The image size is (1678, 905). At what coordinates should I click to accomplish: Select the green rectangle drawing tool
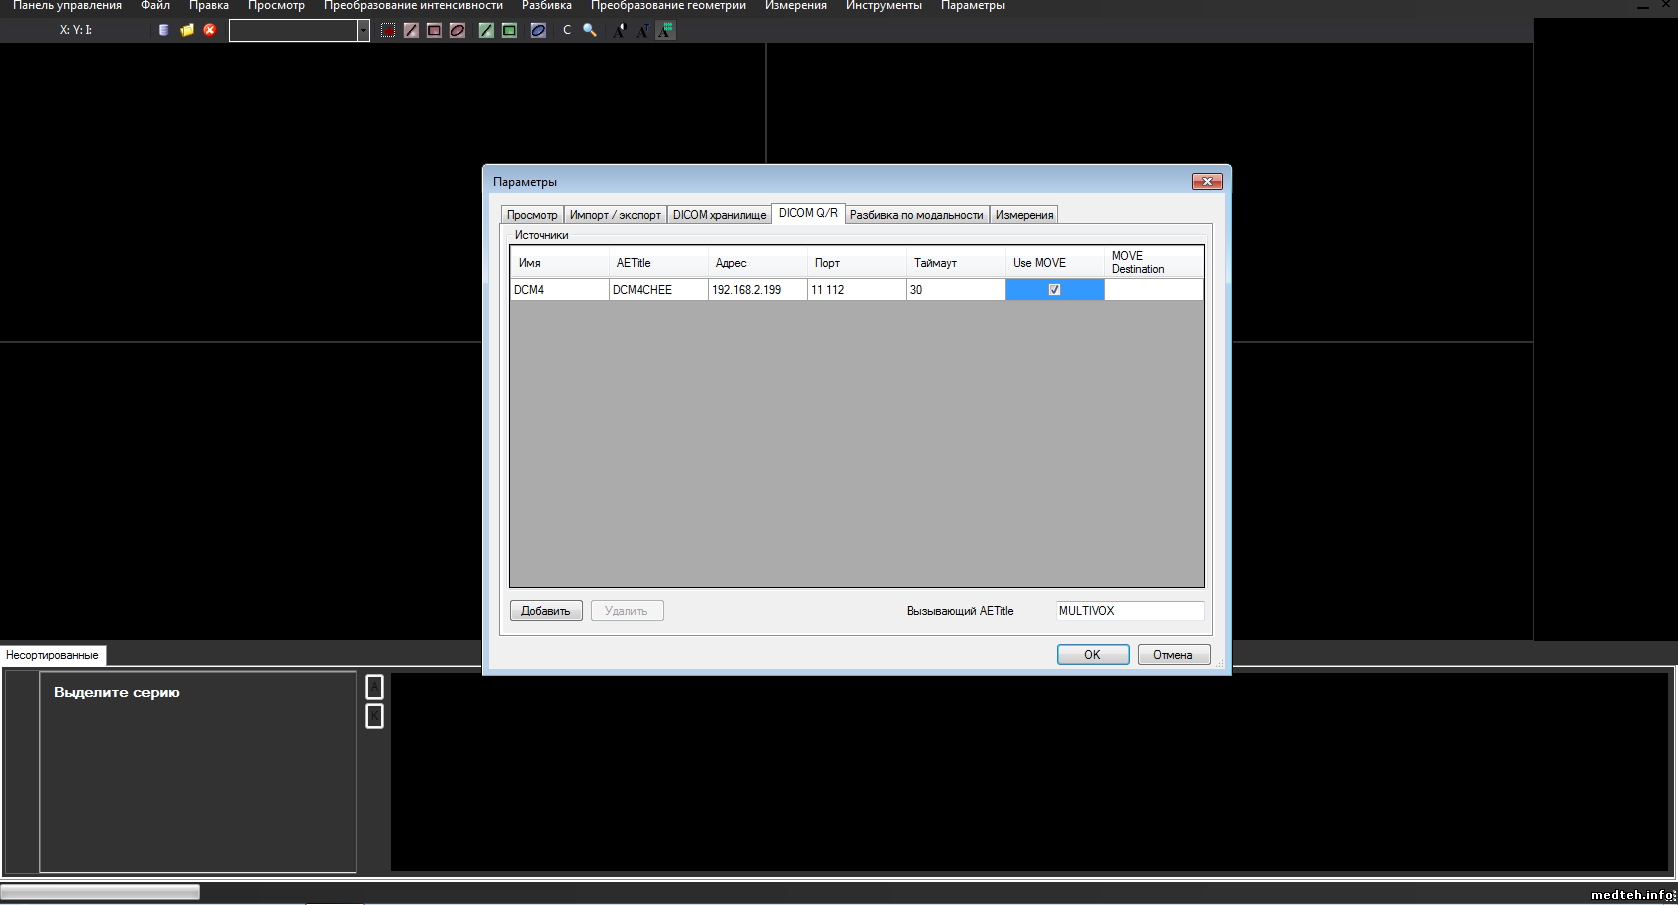tap(509, 30)
